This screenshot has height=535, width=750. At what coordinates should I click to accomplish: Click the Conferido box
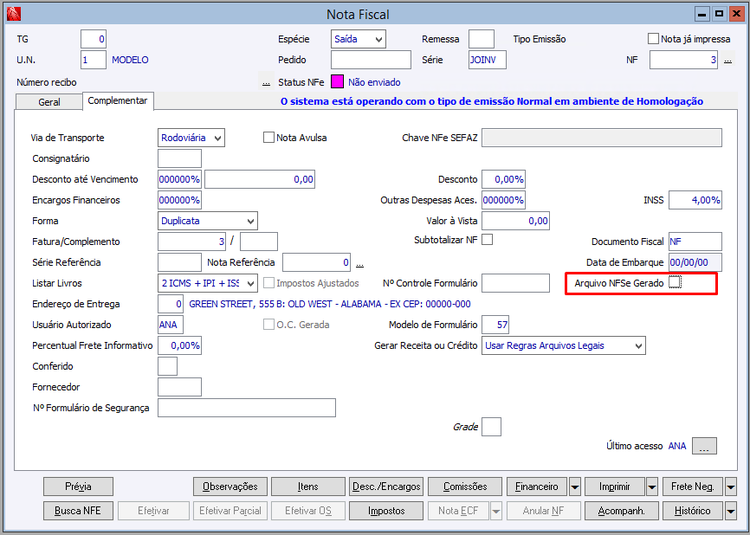167,366
